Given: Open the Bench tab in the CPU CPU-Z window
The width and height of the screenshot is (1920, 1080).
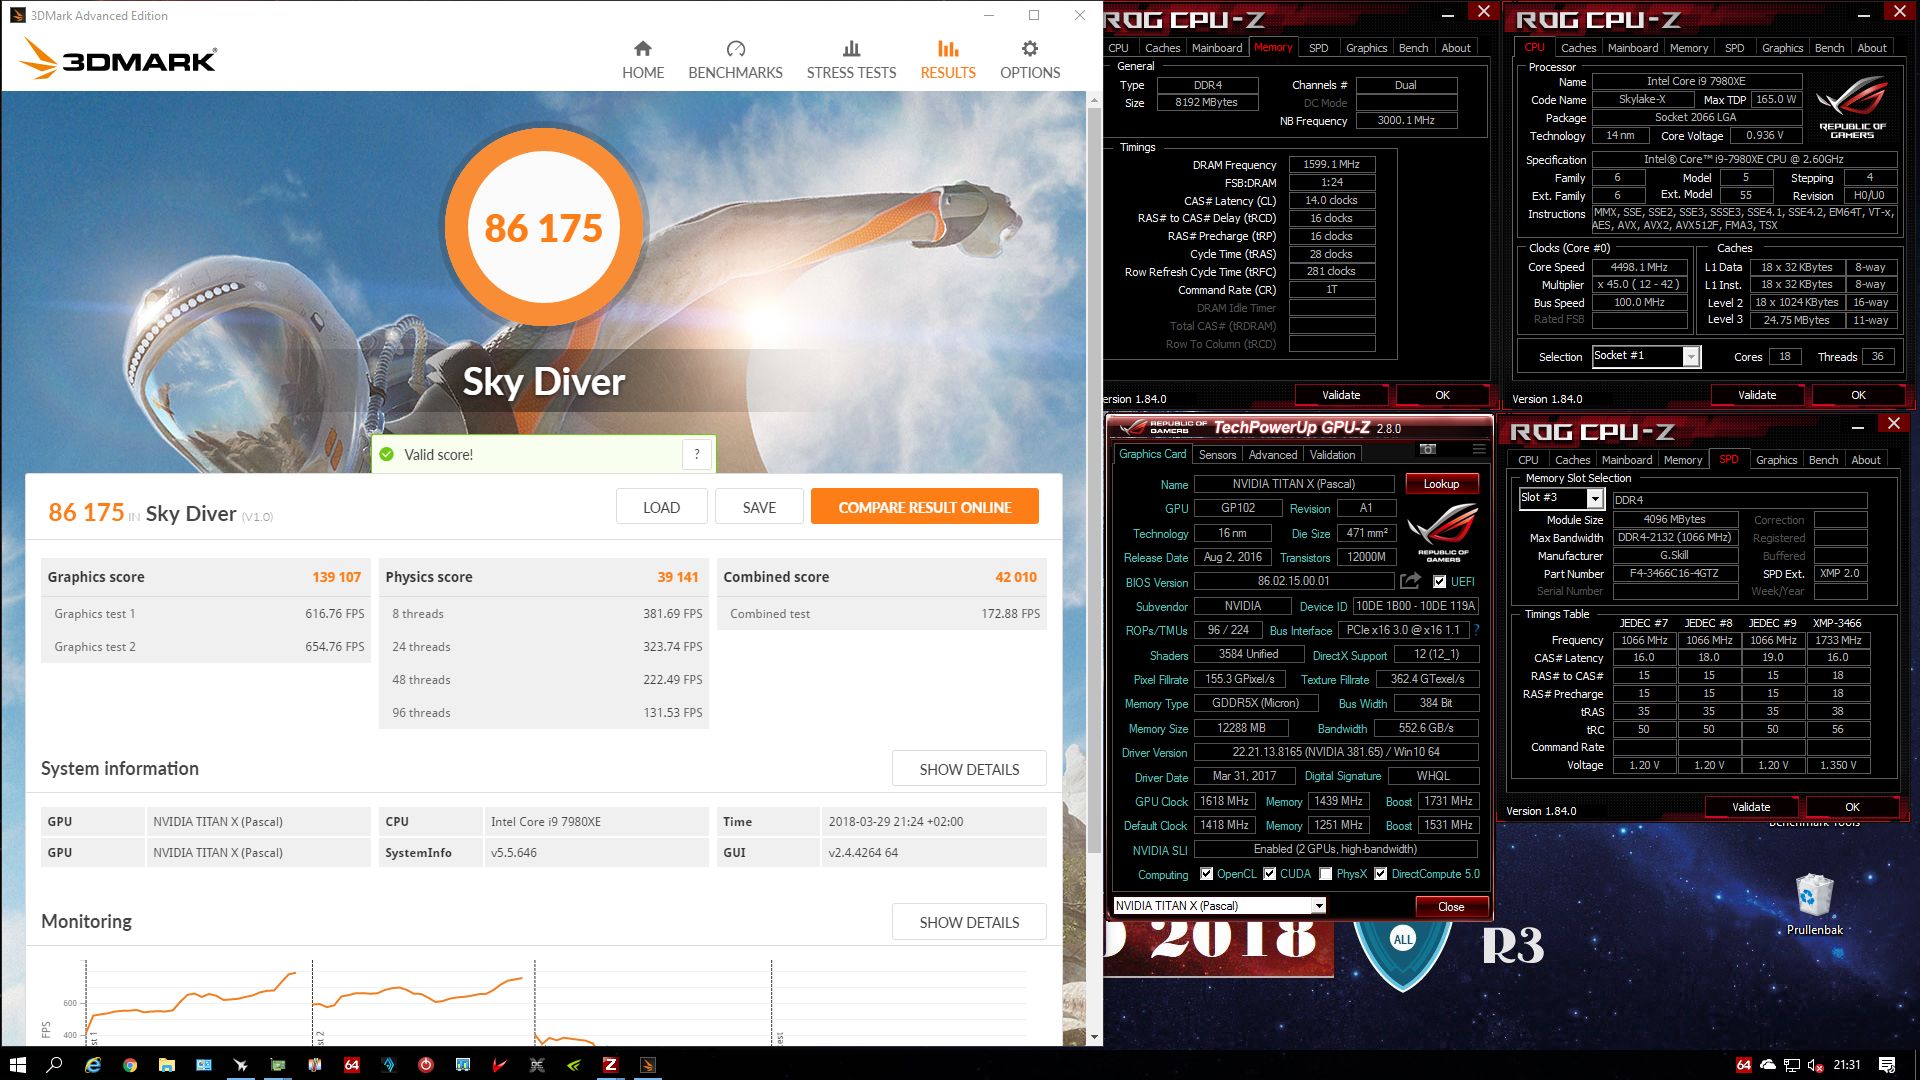Looking at the screenshot, I should tap(1829, 47).
